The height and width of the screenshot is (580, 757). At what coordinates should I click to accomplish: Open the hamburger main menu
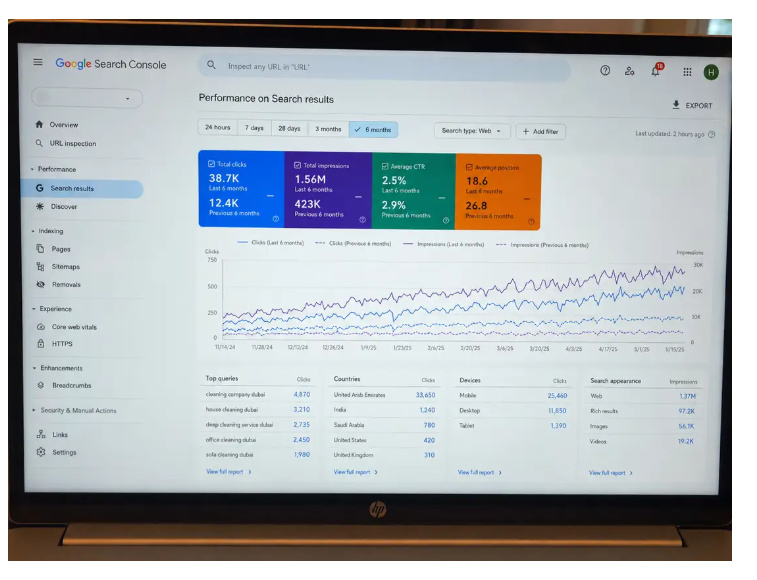pos(38,62)
